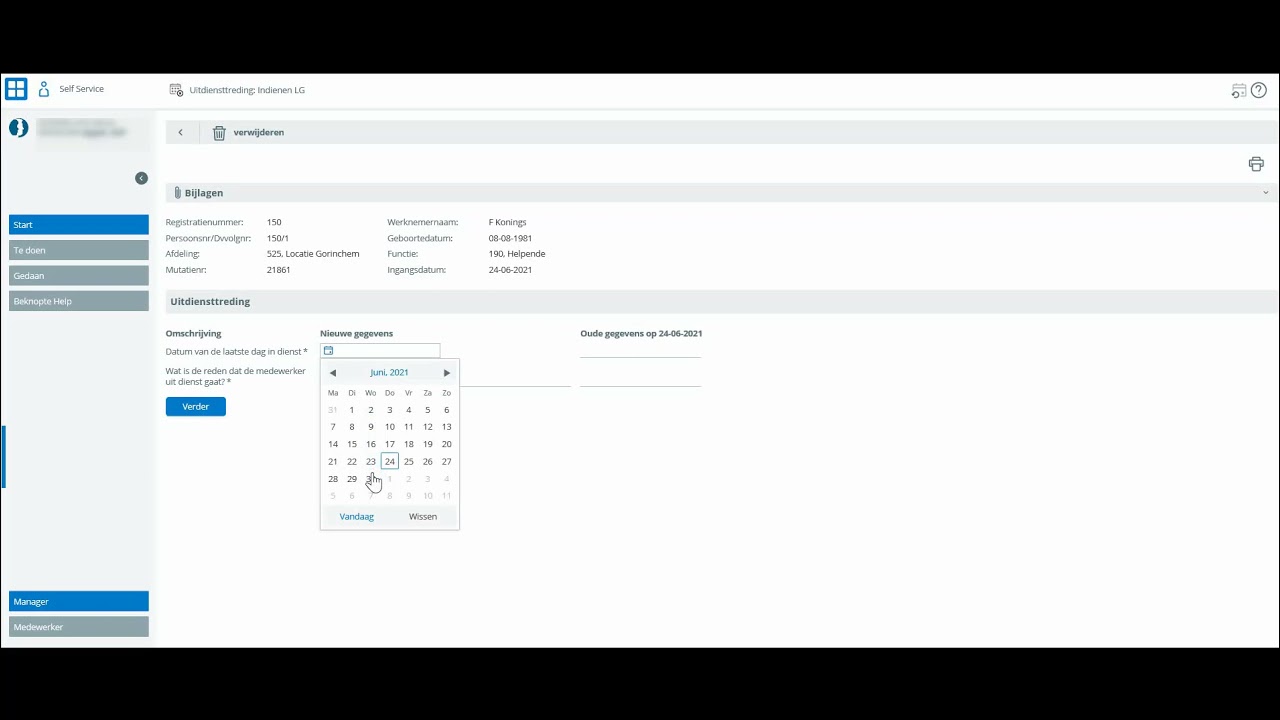Click the chat icon beside help
Viewport: 1280px width, 720px height.
(1238, 91)
